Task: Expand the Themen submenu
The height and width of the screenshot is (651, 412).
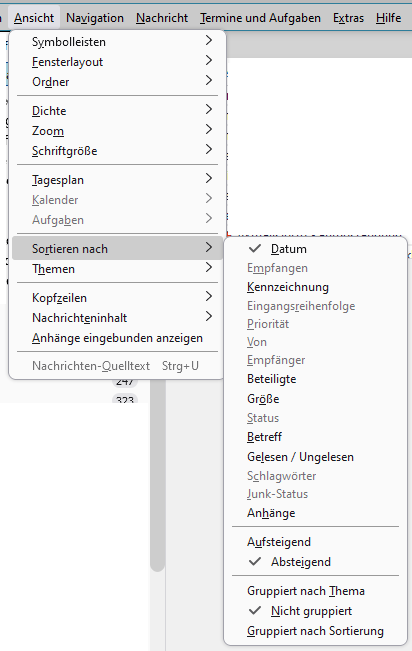Action: pyautogui.click(x=117, y=268)
